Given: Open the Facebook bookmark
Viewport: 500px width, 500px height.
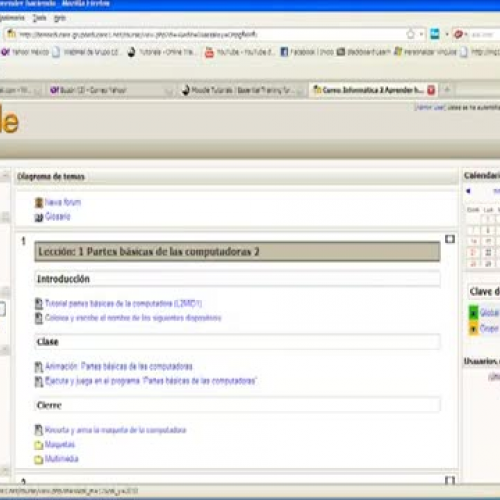Looking at the screenshot, I should pos(307,52).
